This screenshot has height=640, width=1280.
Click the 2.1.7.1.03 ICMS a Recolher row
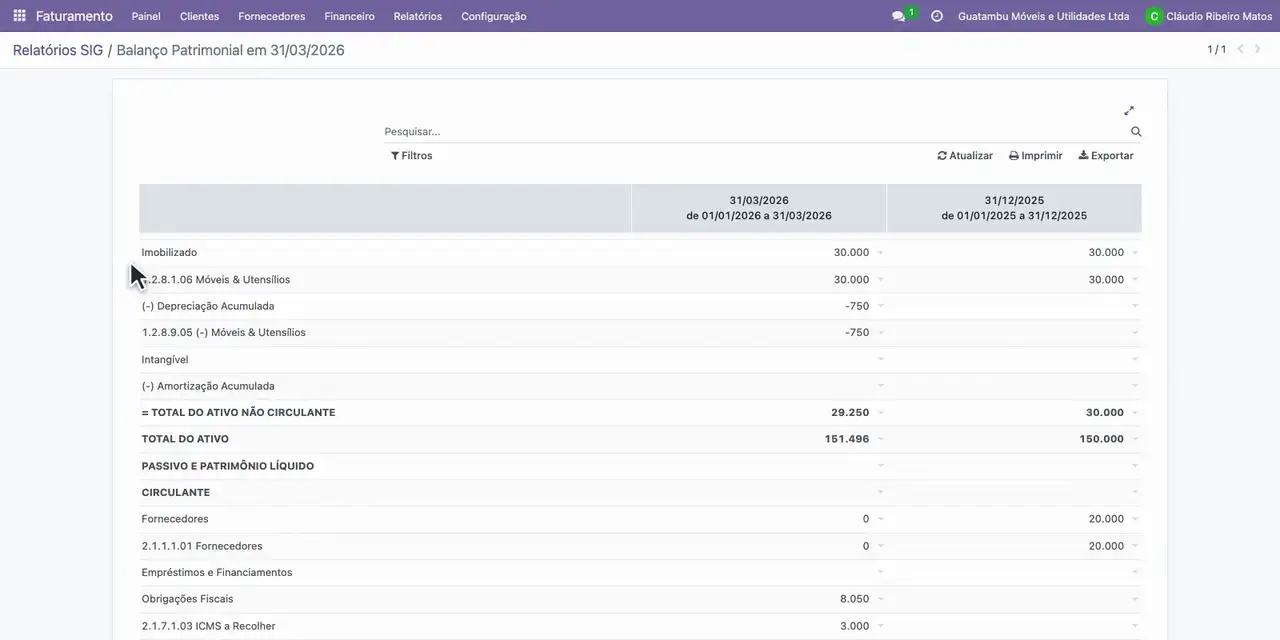point(640,626)
